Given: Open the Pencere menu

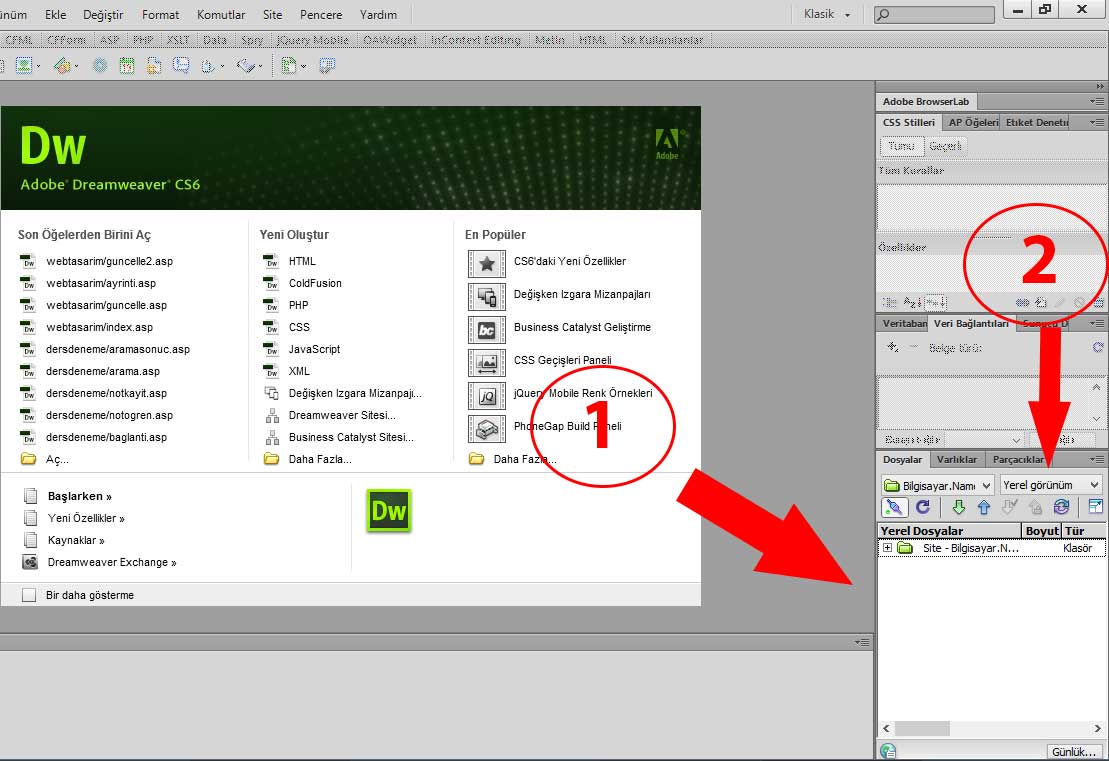Looking at the screenshot, I should [321, 15].
